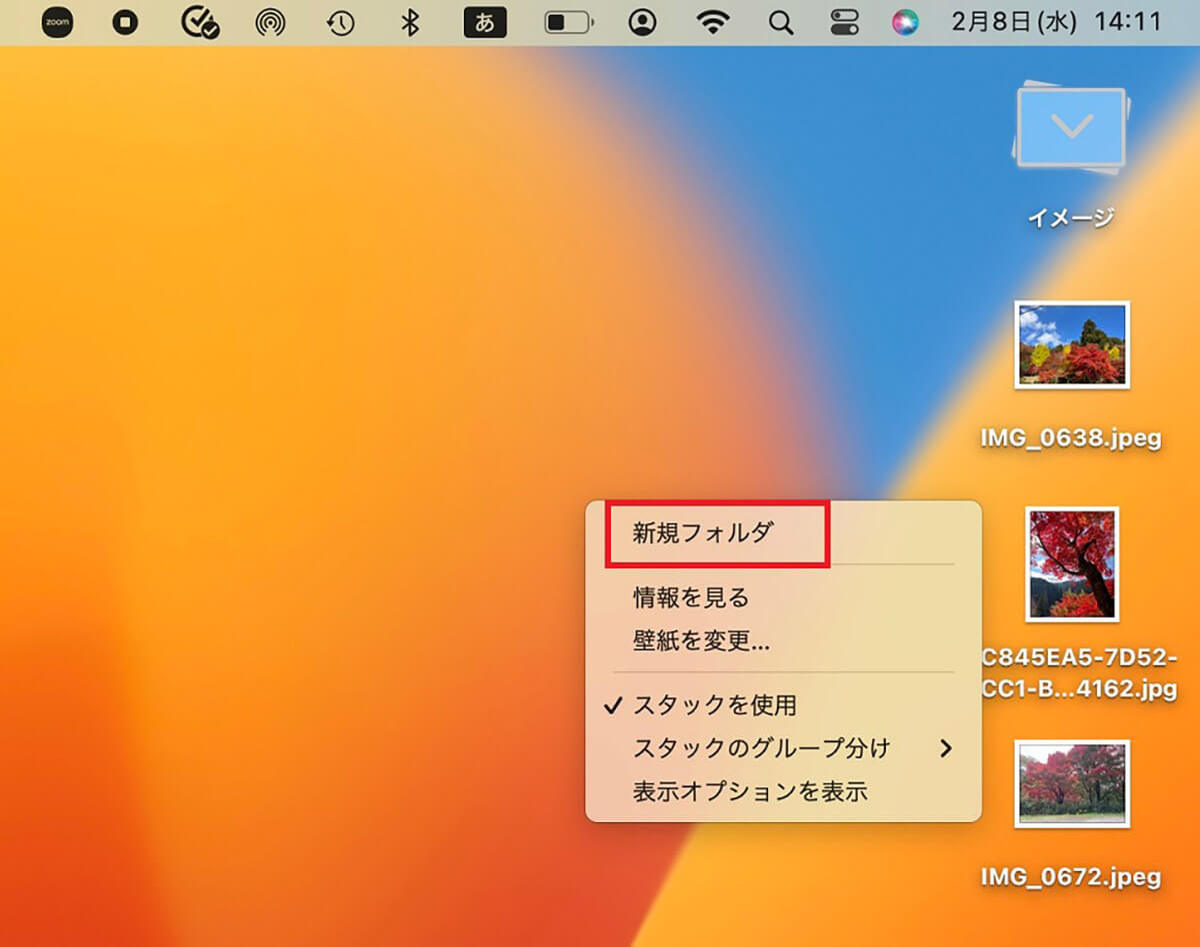1200x947 pixels.
Task: Toggle スタックを使用 checked item
Action: pos(782,705)
